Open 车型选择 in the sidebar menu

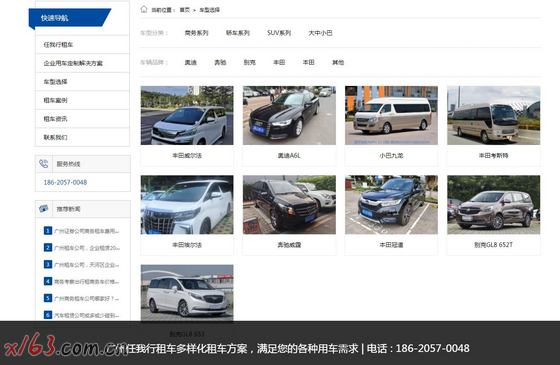[x=82, y=82]
